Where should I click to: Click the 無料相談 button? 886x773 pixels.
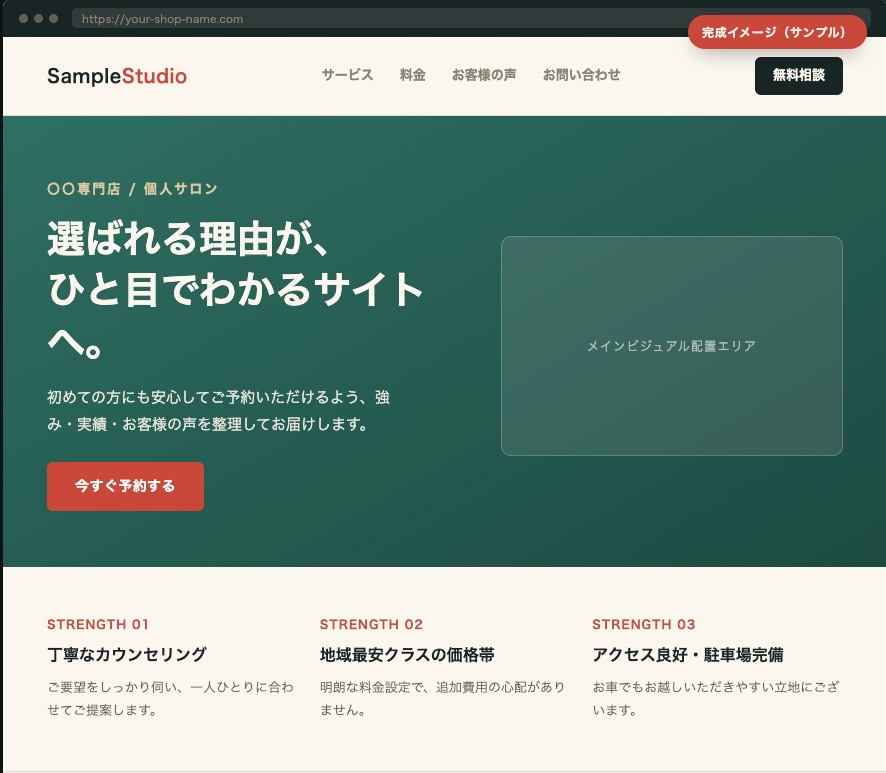pos(798,76)
